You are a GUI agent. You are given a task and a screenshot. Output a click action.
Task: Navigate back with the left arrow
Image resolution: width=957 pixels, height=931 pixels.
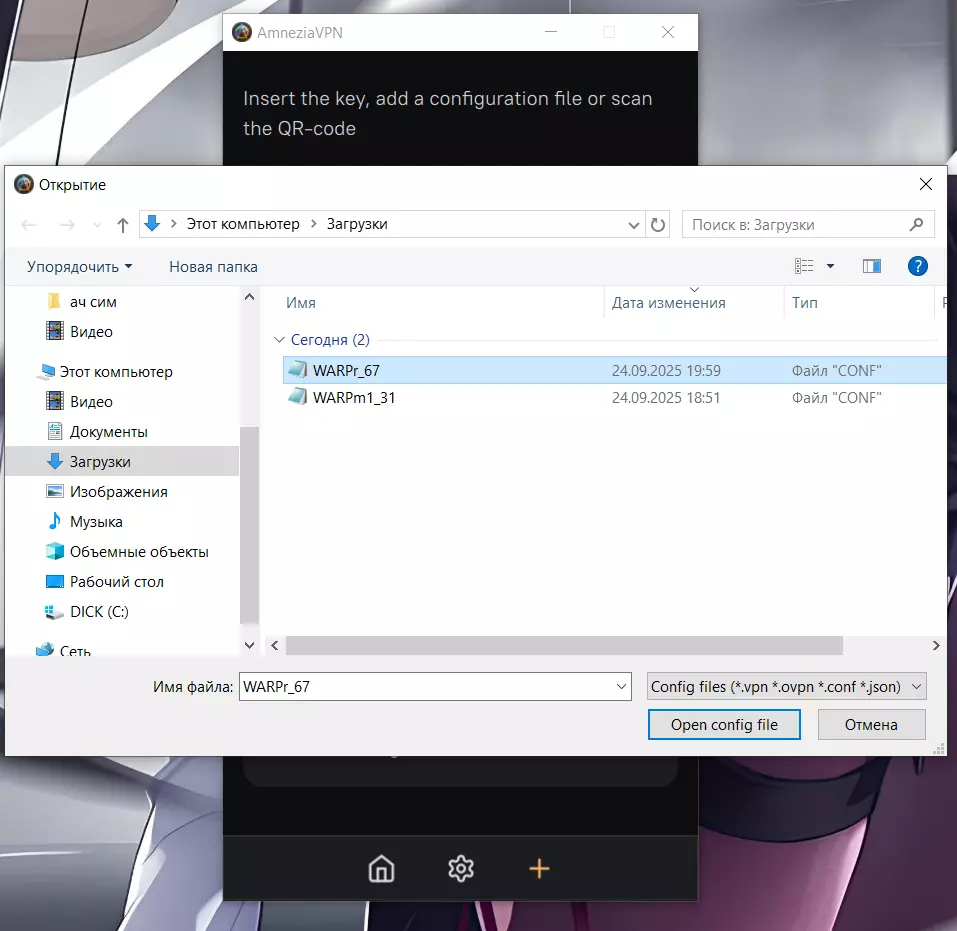29,225
